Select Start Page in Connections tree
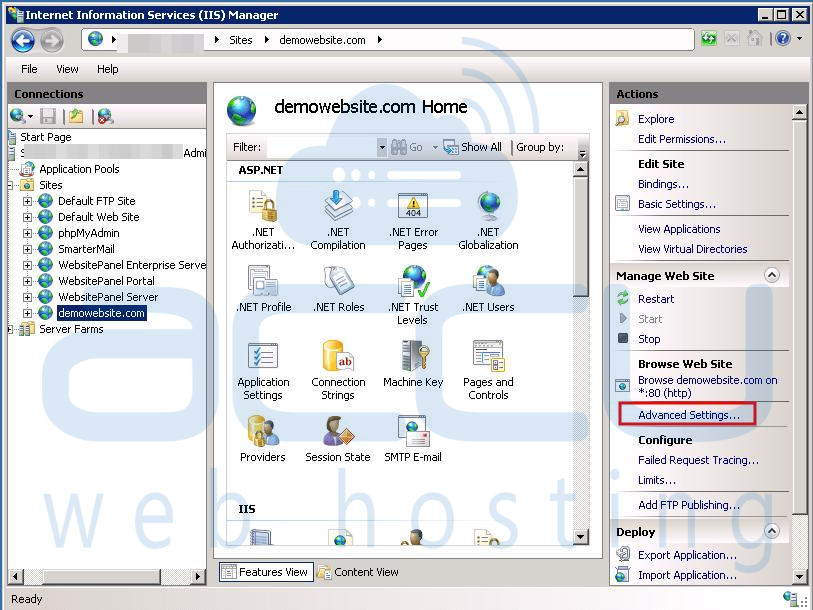Viewport: 813px width, 610px height. [46, 137]
